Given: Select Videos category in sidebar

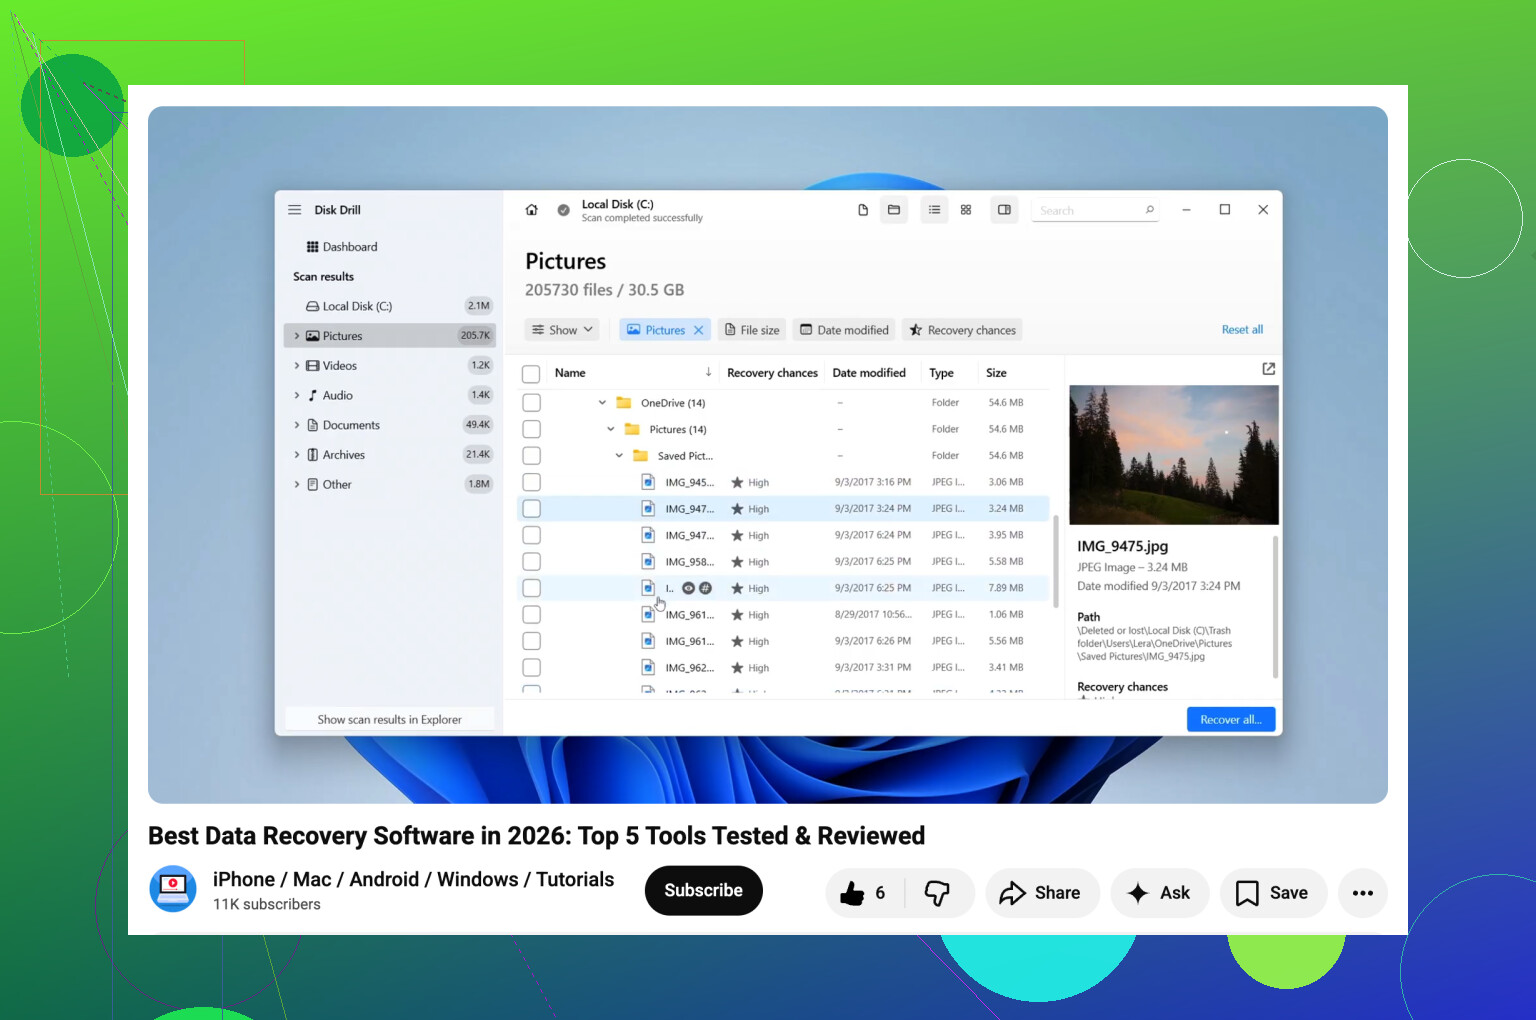Looking at the screenshot, I should point(390,366).
